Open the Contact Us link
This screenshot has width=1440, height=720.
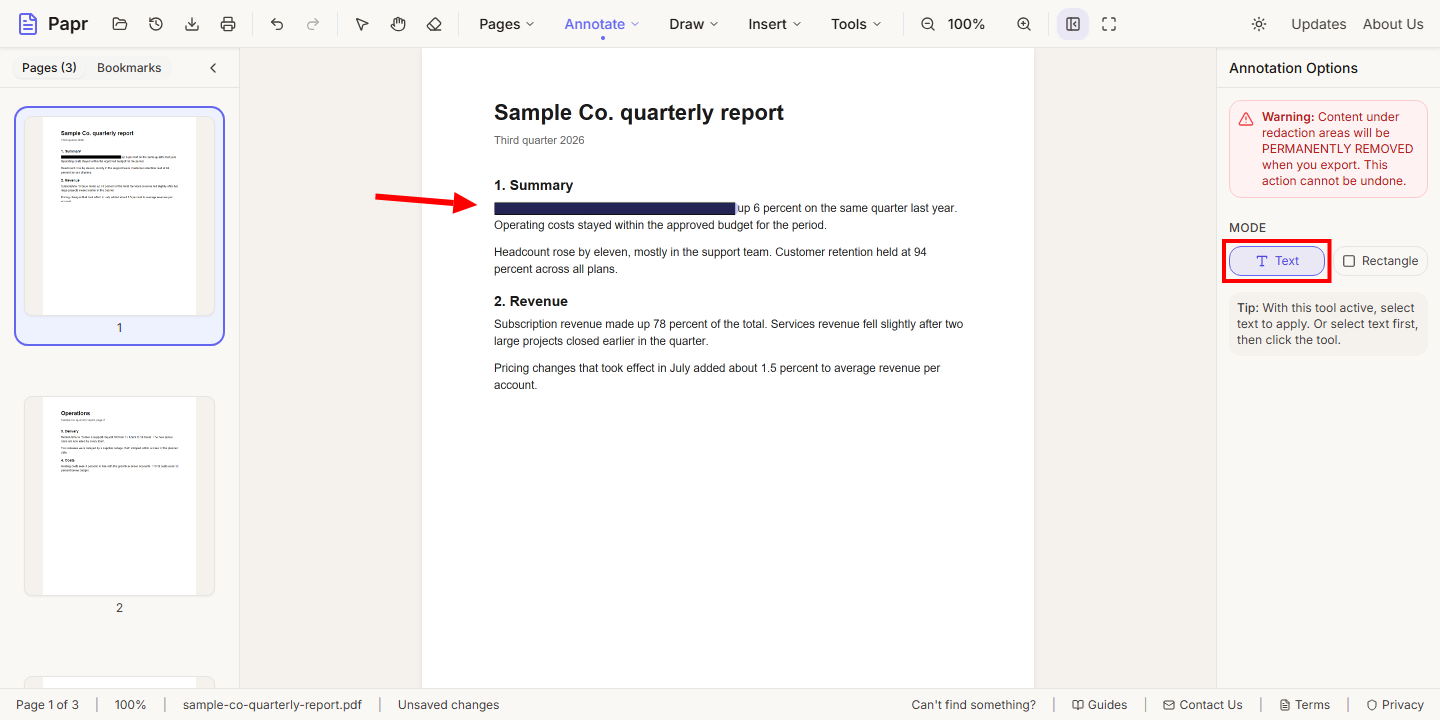(x=1202, y=705)
